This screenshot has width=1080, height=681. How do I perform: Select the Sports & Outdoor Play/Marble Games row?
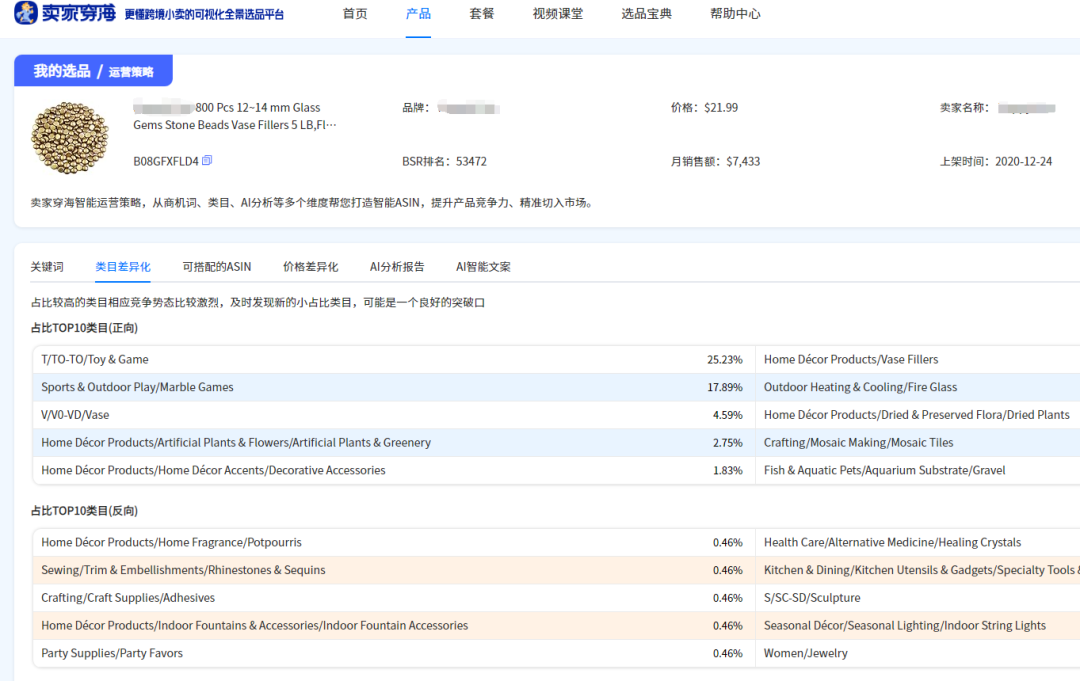point(137,387)
